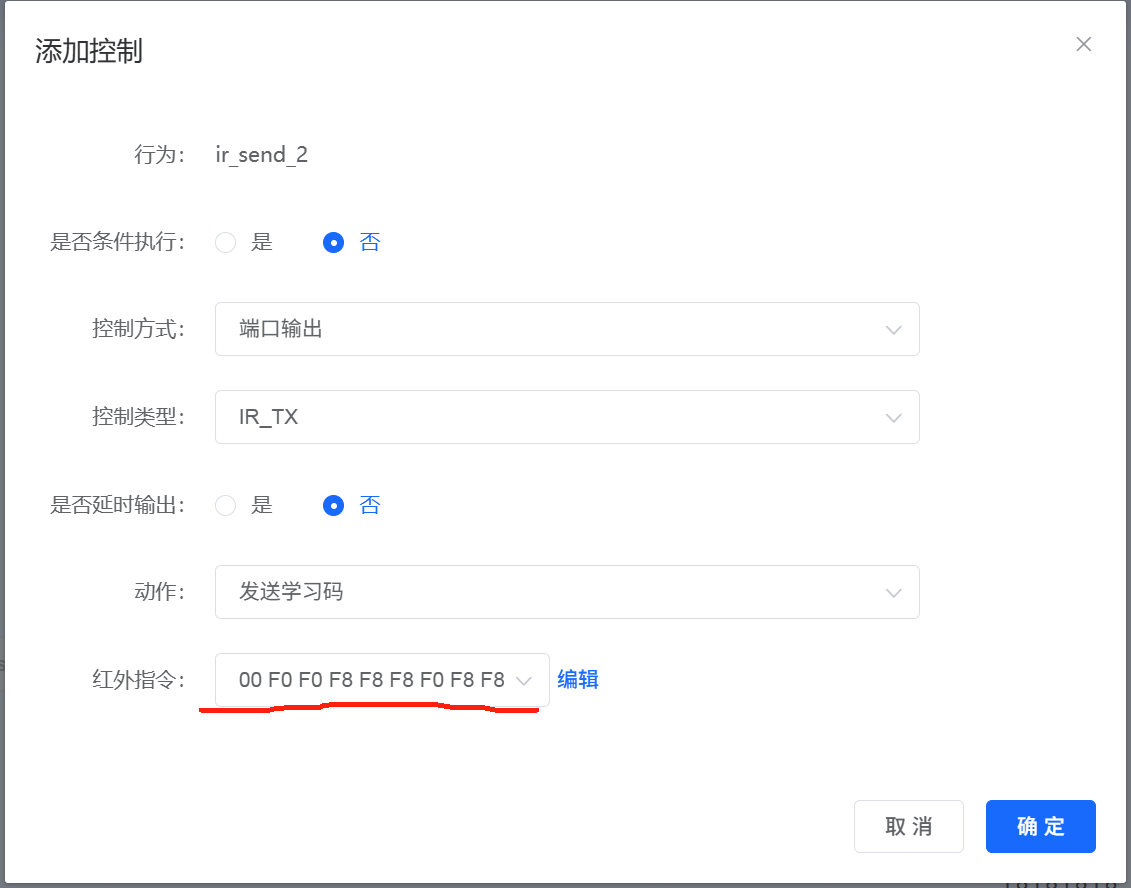
Task: Click the ir_send_2 behavior value
Action: click(x=261, y=154)
